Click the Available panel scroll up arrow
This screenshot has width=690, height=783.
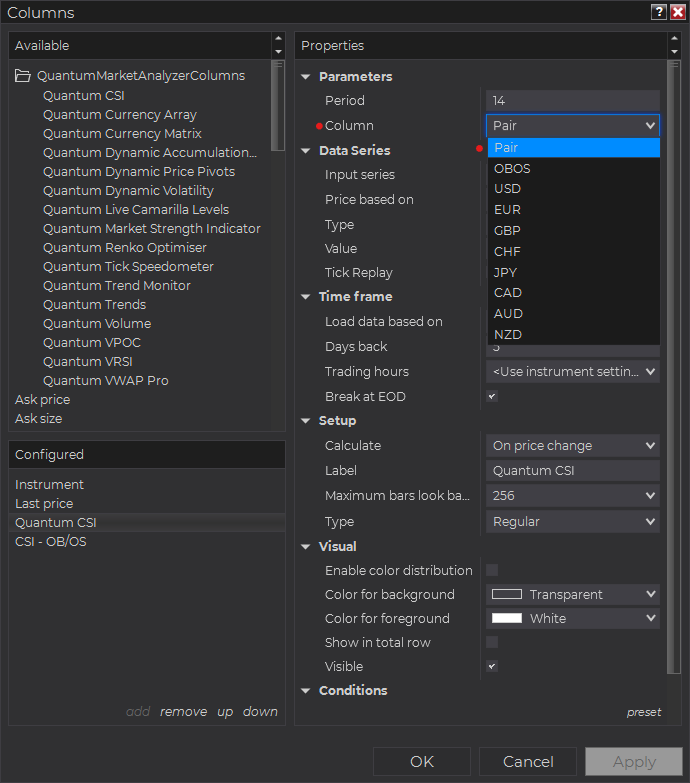278,38
